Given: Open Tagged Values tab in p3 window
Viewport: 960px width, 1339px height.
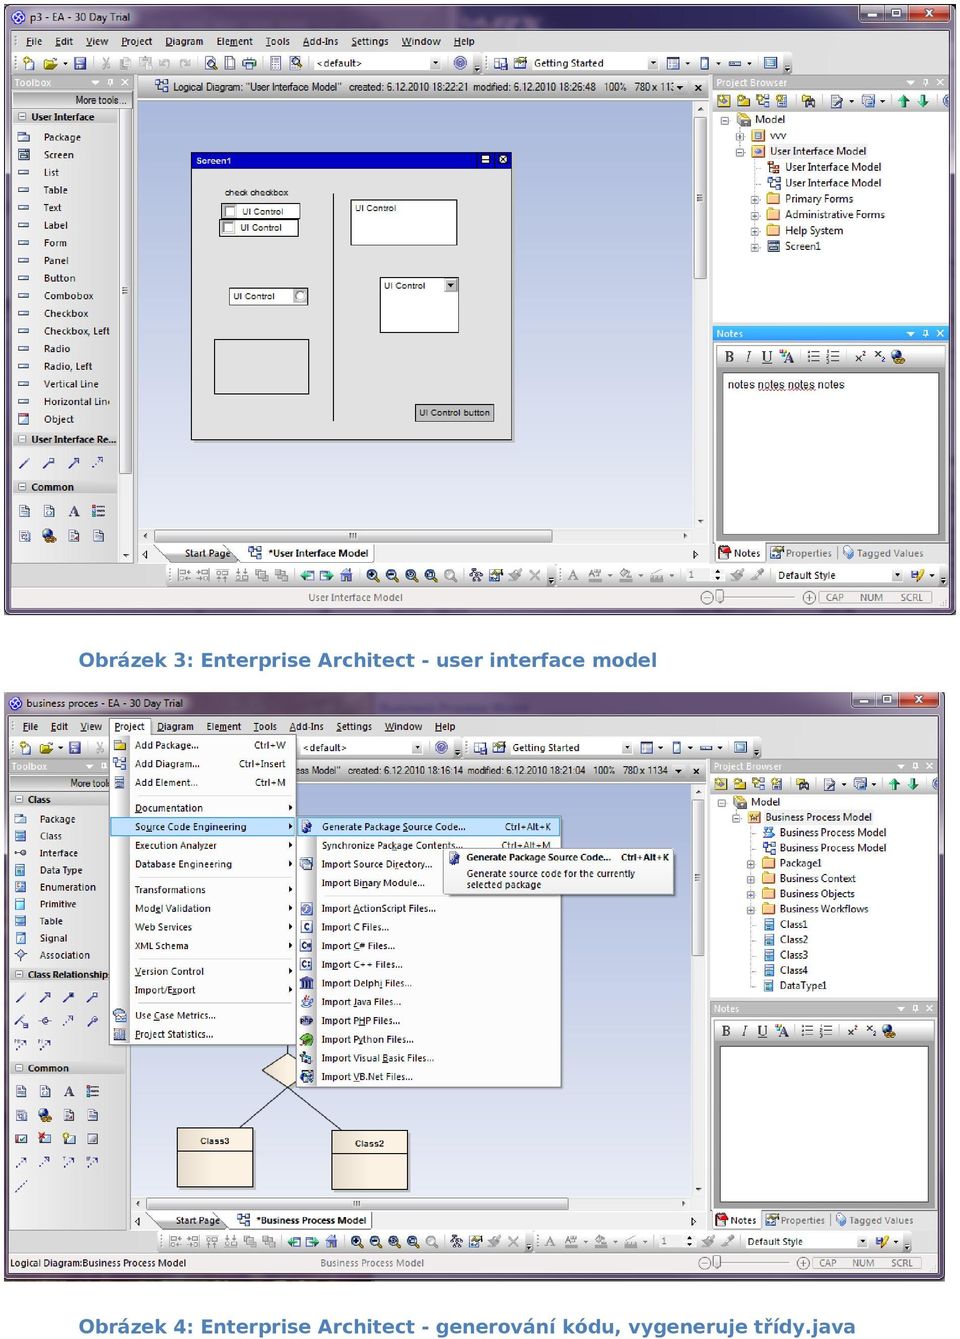Looking at the screenshot, I should (883, 553).
